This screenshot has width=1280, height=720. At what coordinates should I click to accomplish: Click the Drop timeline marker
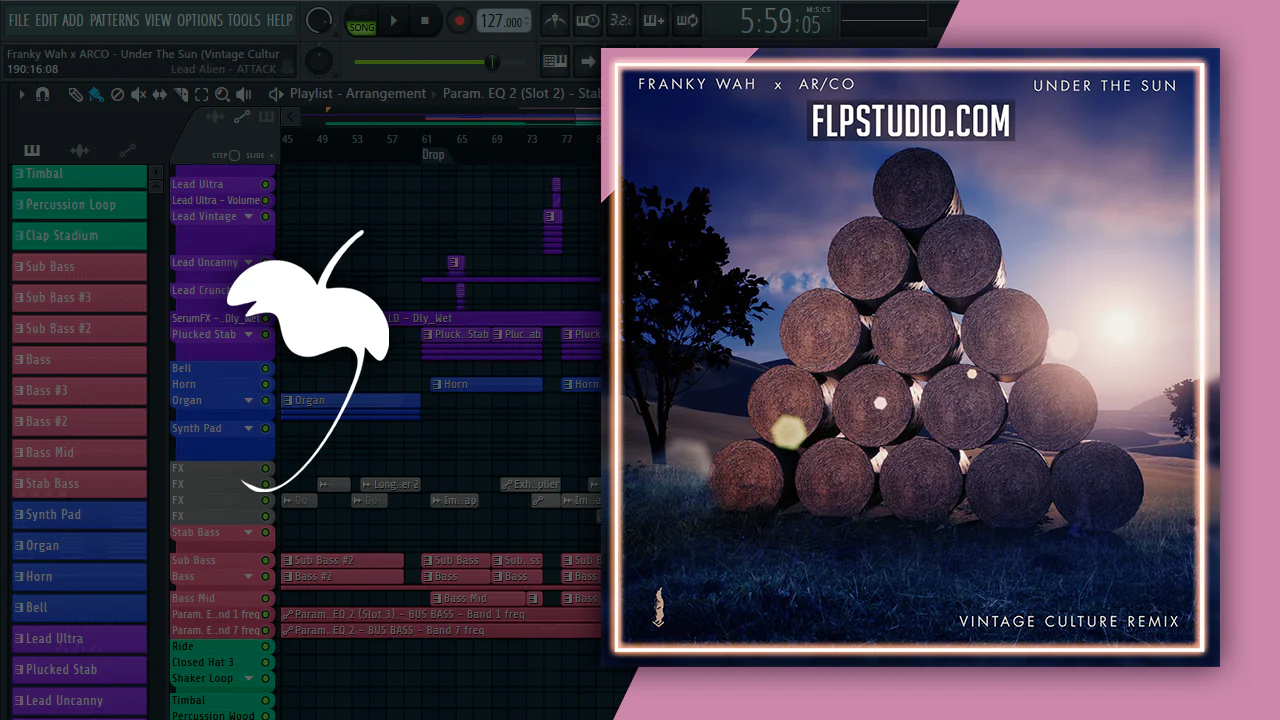pos(433,155)
